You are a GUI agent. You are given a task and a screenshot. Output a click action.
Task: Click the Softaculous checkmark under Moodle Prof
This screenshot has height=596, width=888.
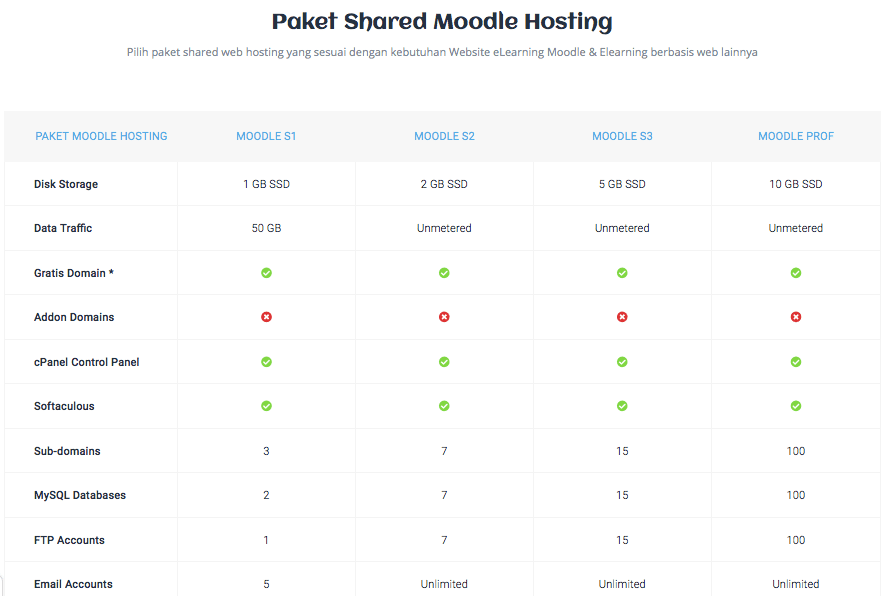796,406
